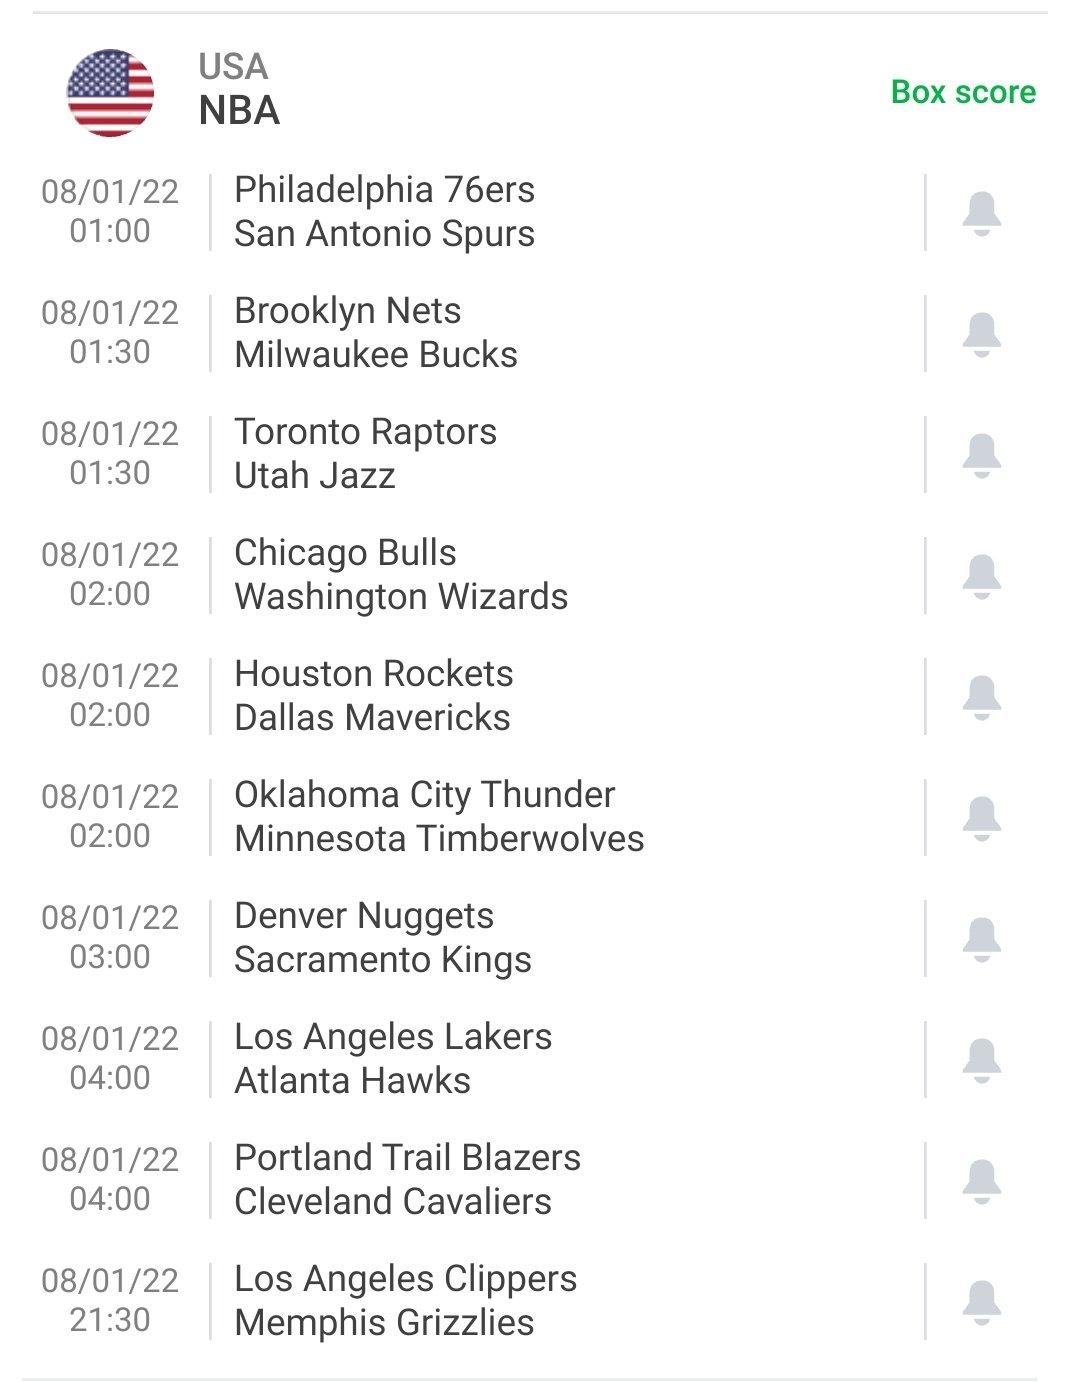Set bell alert for Chicago Bulls game
Viewport: 1080px width, 1382px height.
coord(982,576)
